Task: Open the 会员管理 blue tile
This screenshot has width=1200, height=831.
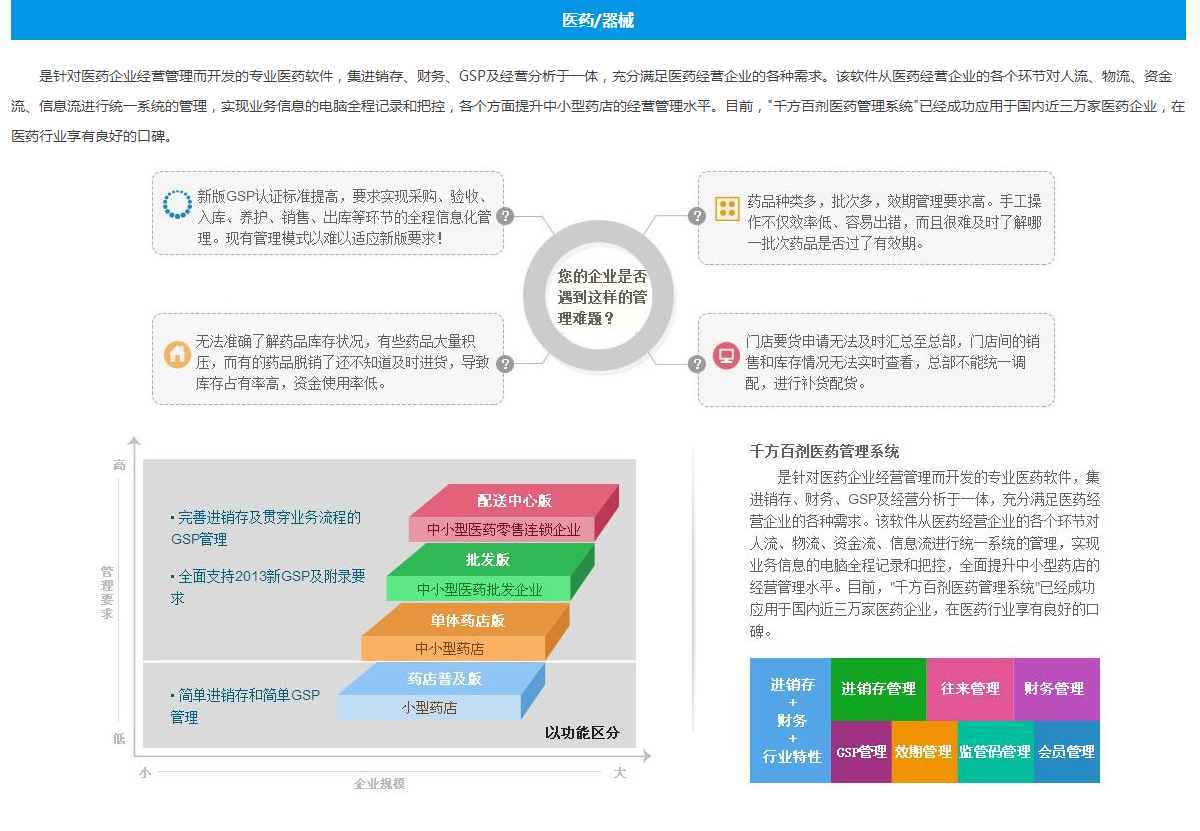Action: (x=1067, y=752)
